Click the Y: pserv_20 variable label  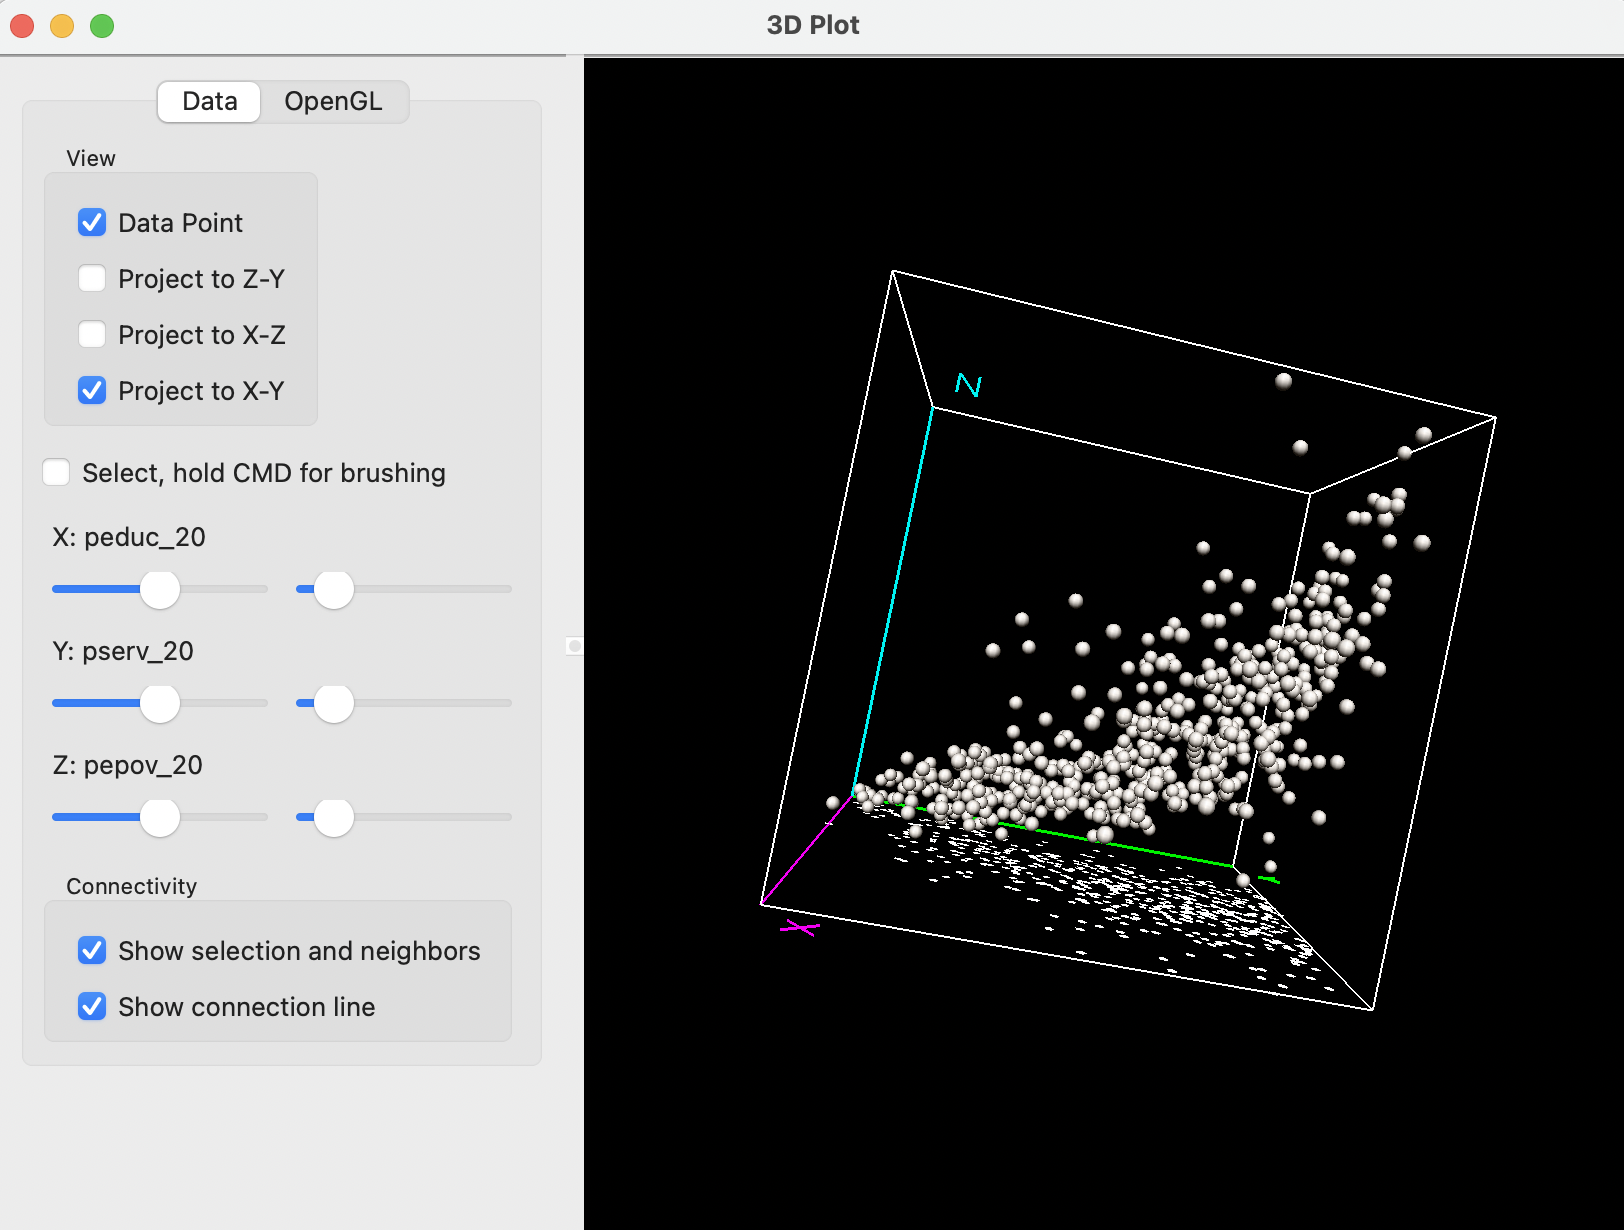pyautogui.click(x=123, y=651)
